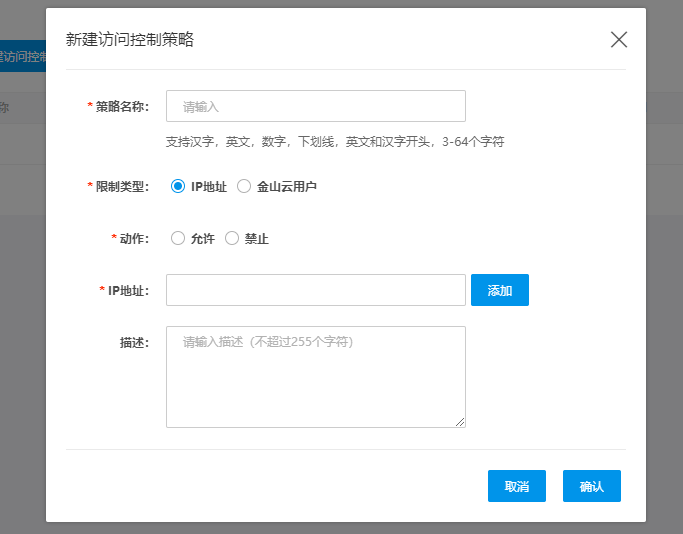Choose the 金山云用户 radio option

[244, 186]
